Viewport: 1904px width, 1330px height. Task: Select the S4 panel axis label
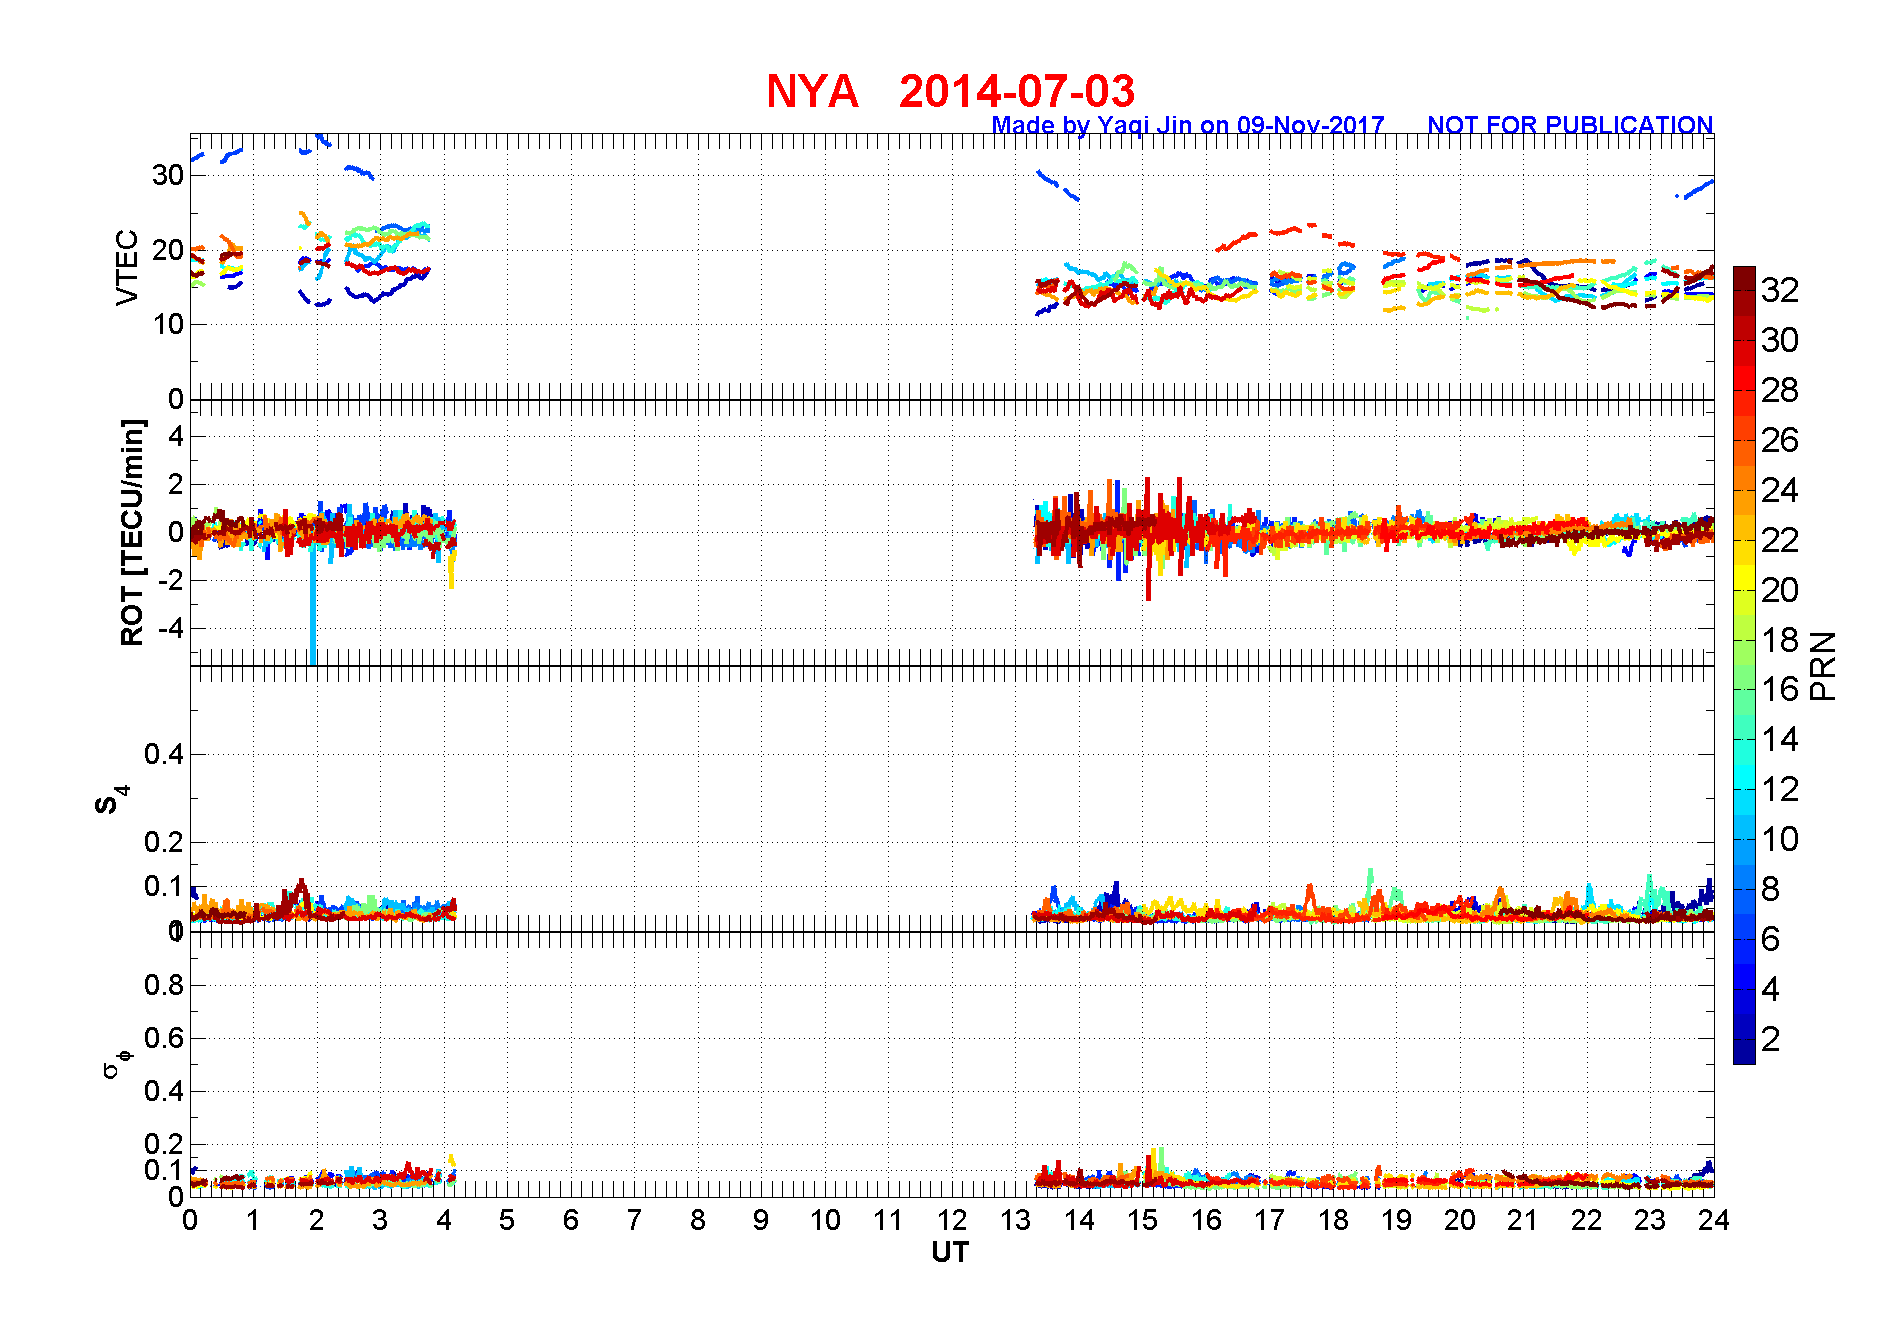tap(111, 800)
